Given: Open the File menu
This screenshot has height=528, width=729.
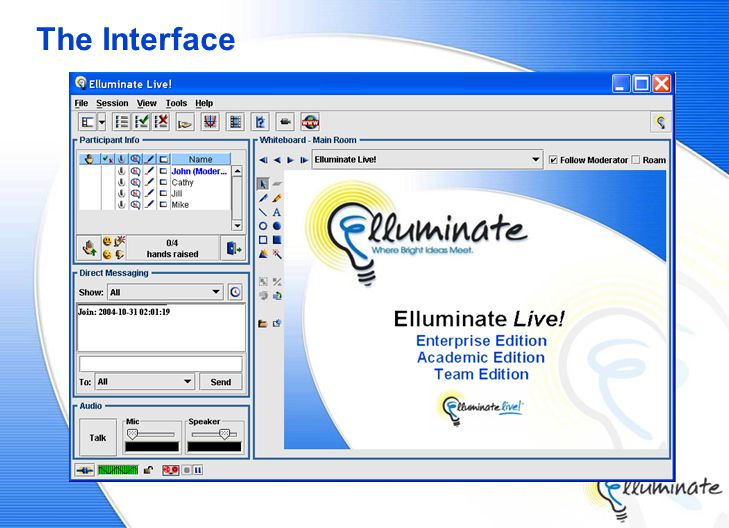Looking at the screenshot, I should pyautogui.click(x=81, y=103).
